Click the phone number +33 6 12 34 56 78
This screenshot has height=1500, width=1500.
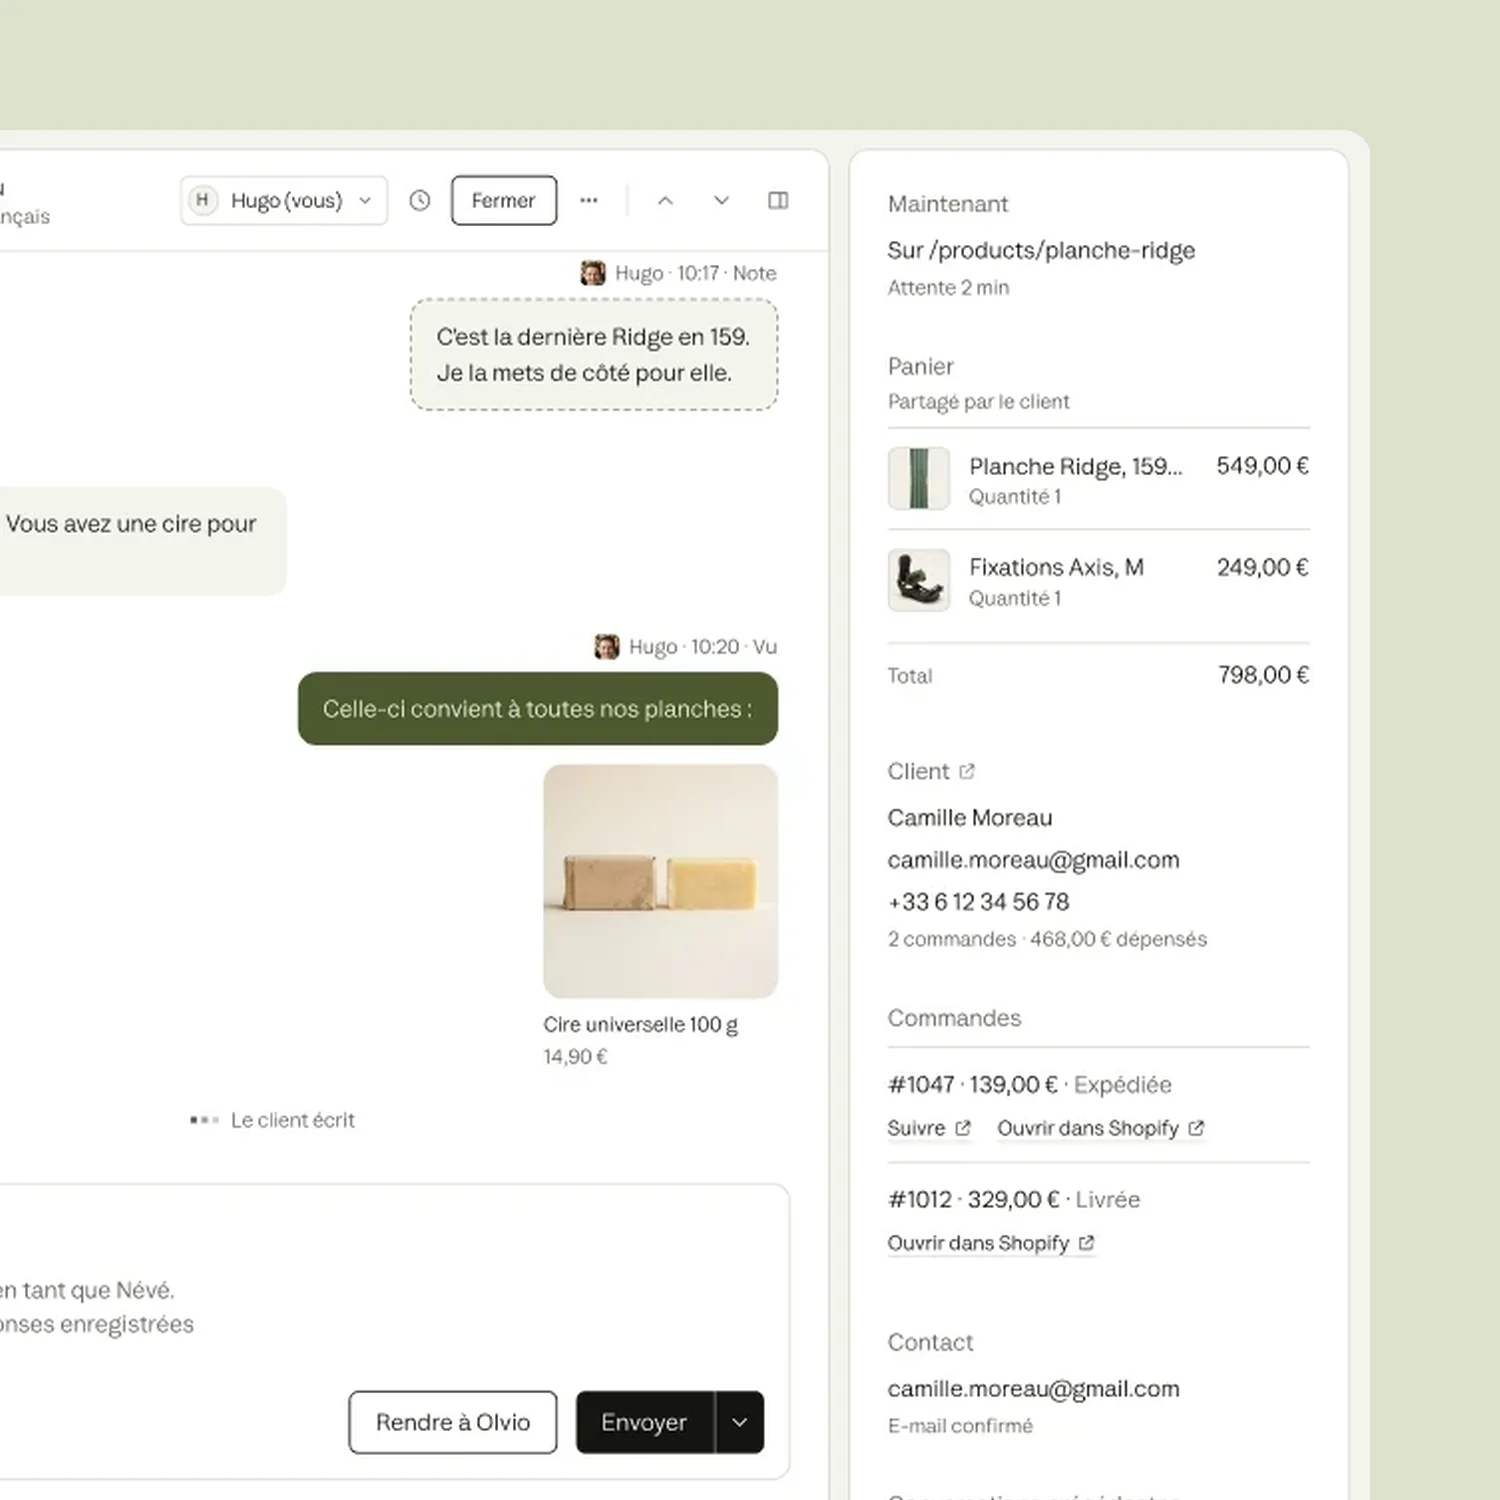979,902
